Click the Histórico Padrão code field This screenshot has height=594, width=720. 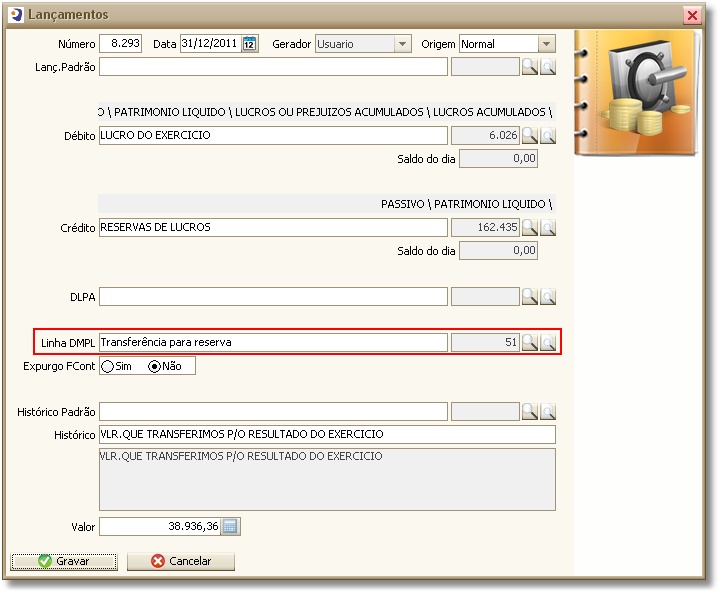coord(485,411)
